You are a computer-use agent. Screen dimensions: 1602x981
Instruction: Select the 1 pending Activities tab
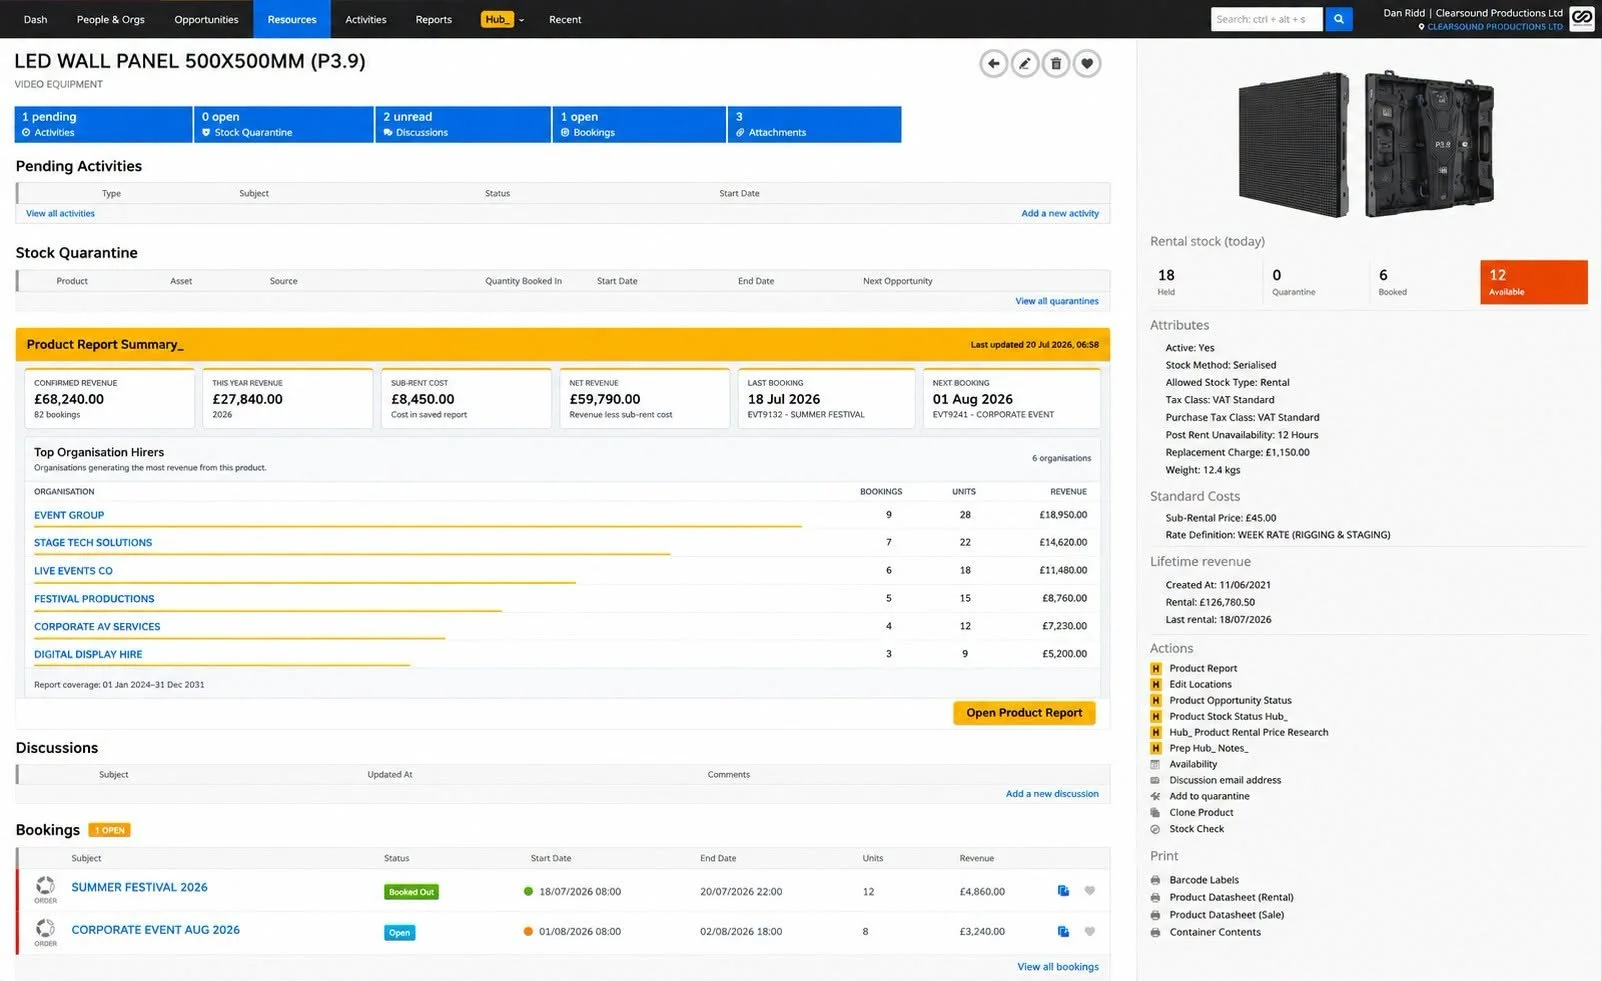coord(104,124)
